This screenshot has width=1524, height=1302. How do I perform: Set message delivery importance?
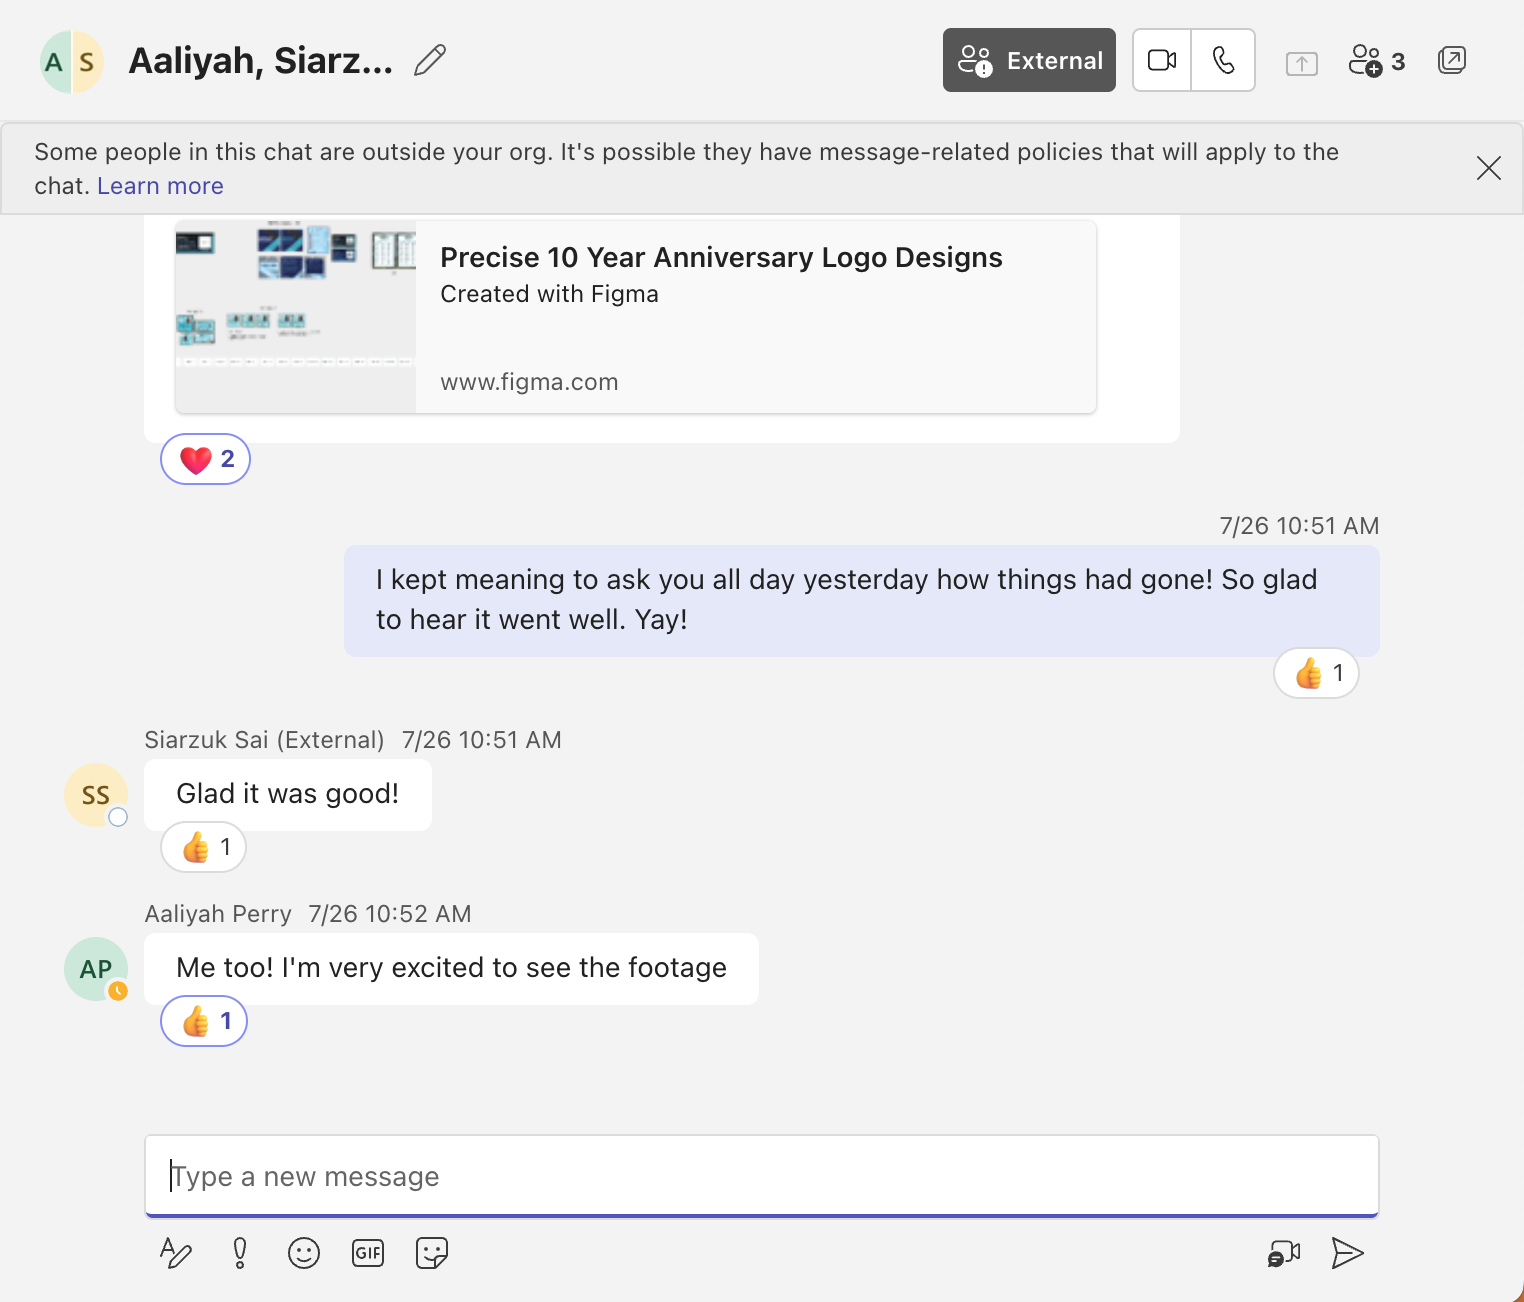239,1252
